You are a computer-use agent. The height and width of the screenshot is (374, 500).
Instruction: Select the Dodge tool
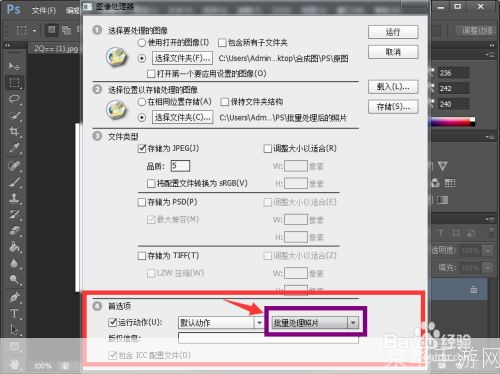[14, 279]
